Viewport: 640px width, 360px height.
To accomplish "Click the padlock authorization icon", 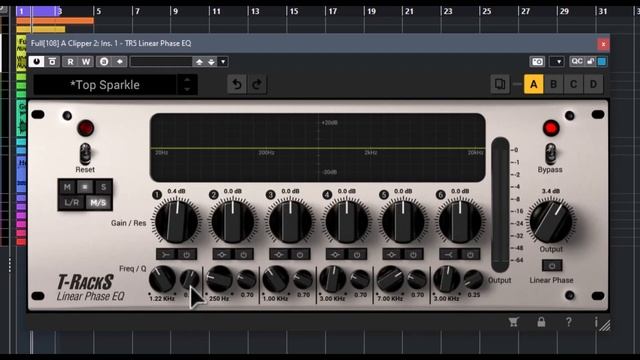I will 541,322.
